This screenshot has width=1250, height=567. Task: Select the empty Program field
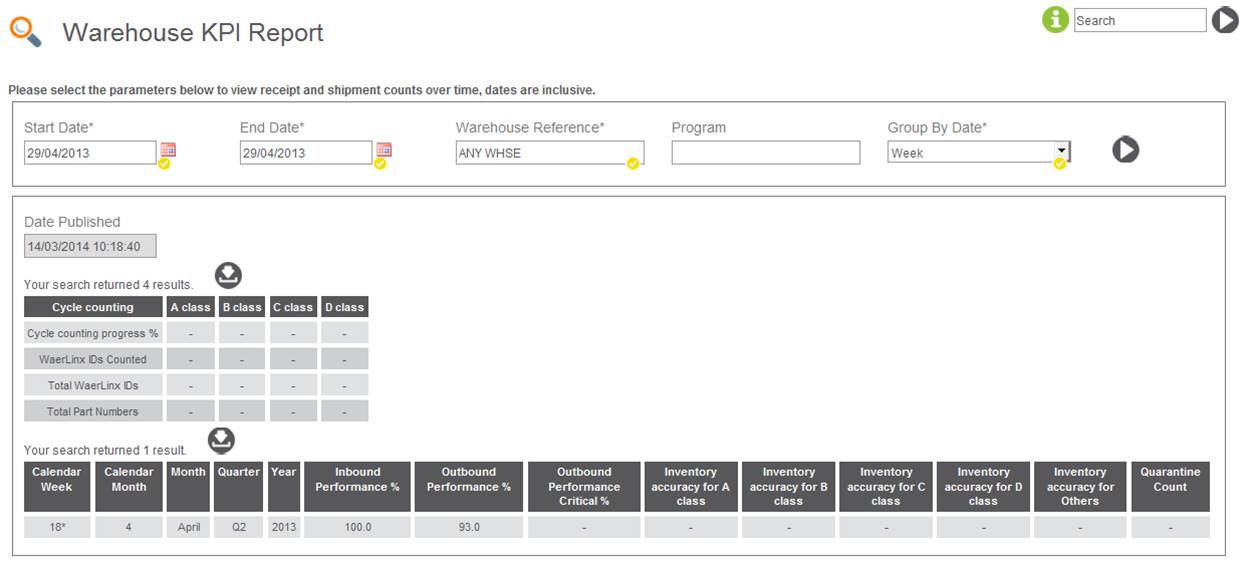point(766,153)
